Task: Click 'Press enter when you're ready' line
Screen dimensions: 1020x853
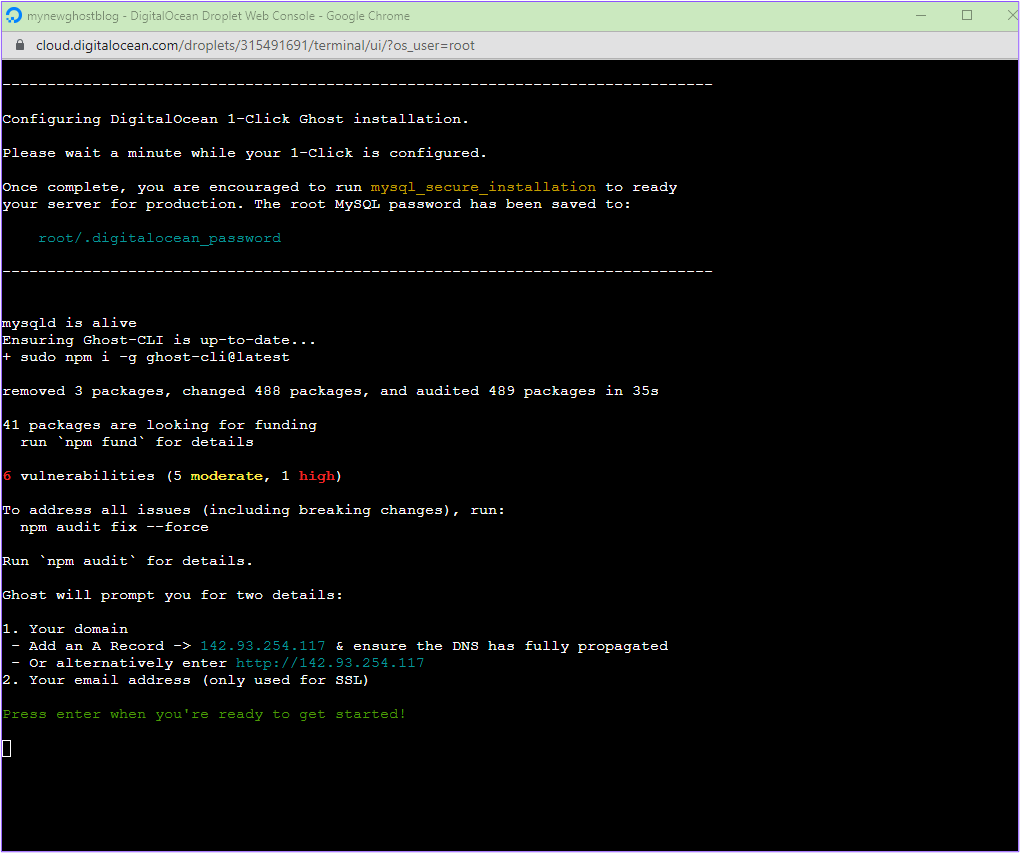Action: (x=204, y=714)
